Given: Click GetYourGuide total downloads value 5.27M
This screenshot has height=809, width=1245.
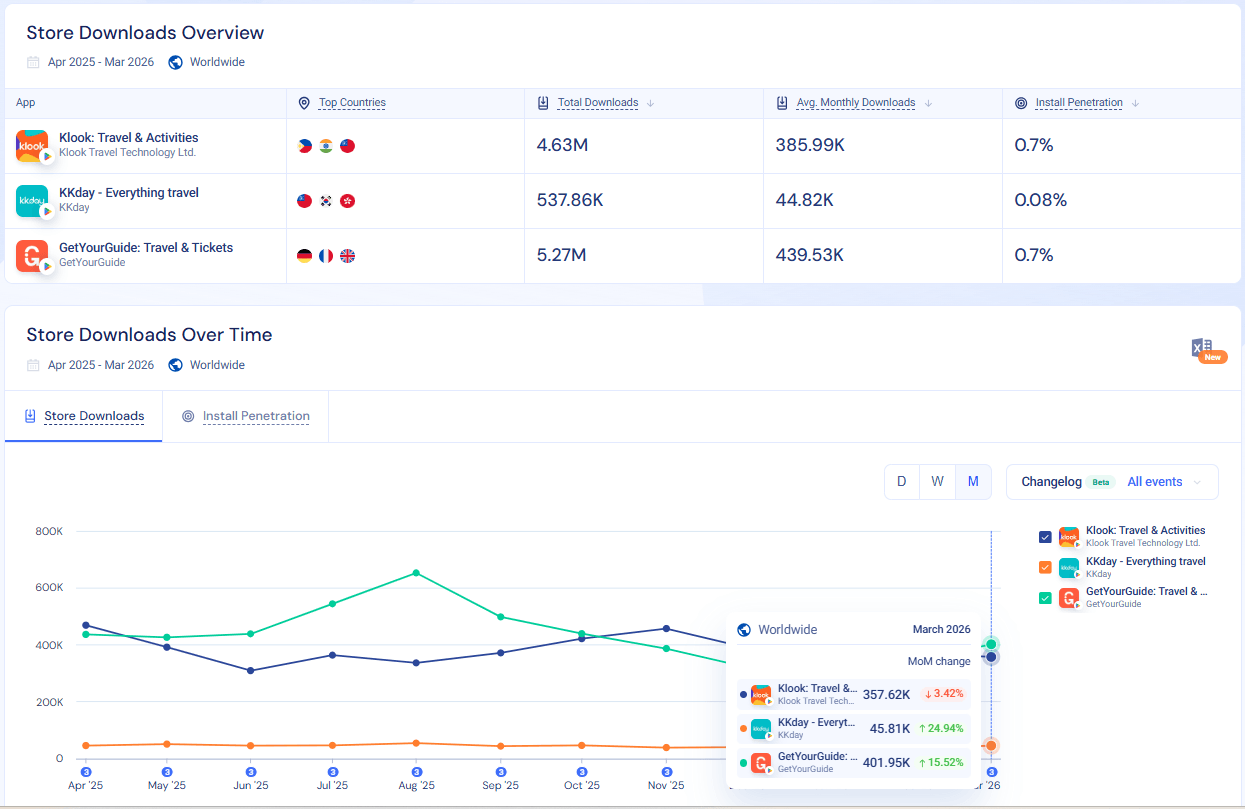Looking at the screenshot, I should pos(562,256).
